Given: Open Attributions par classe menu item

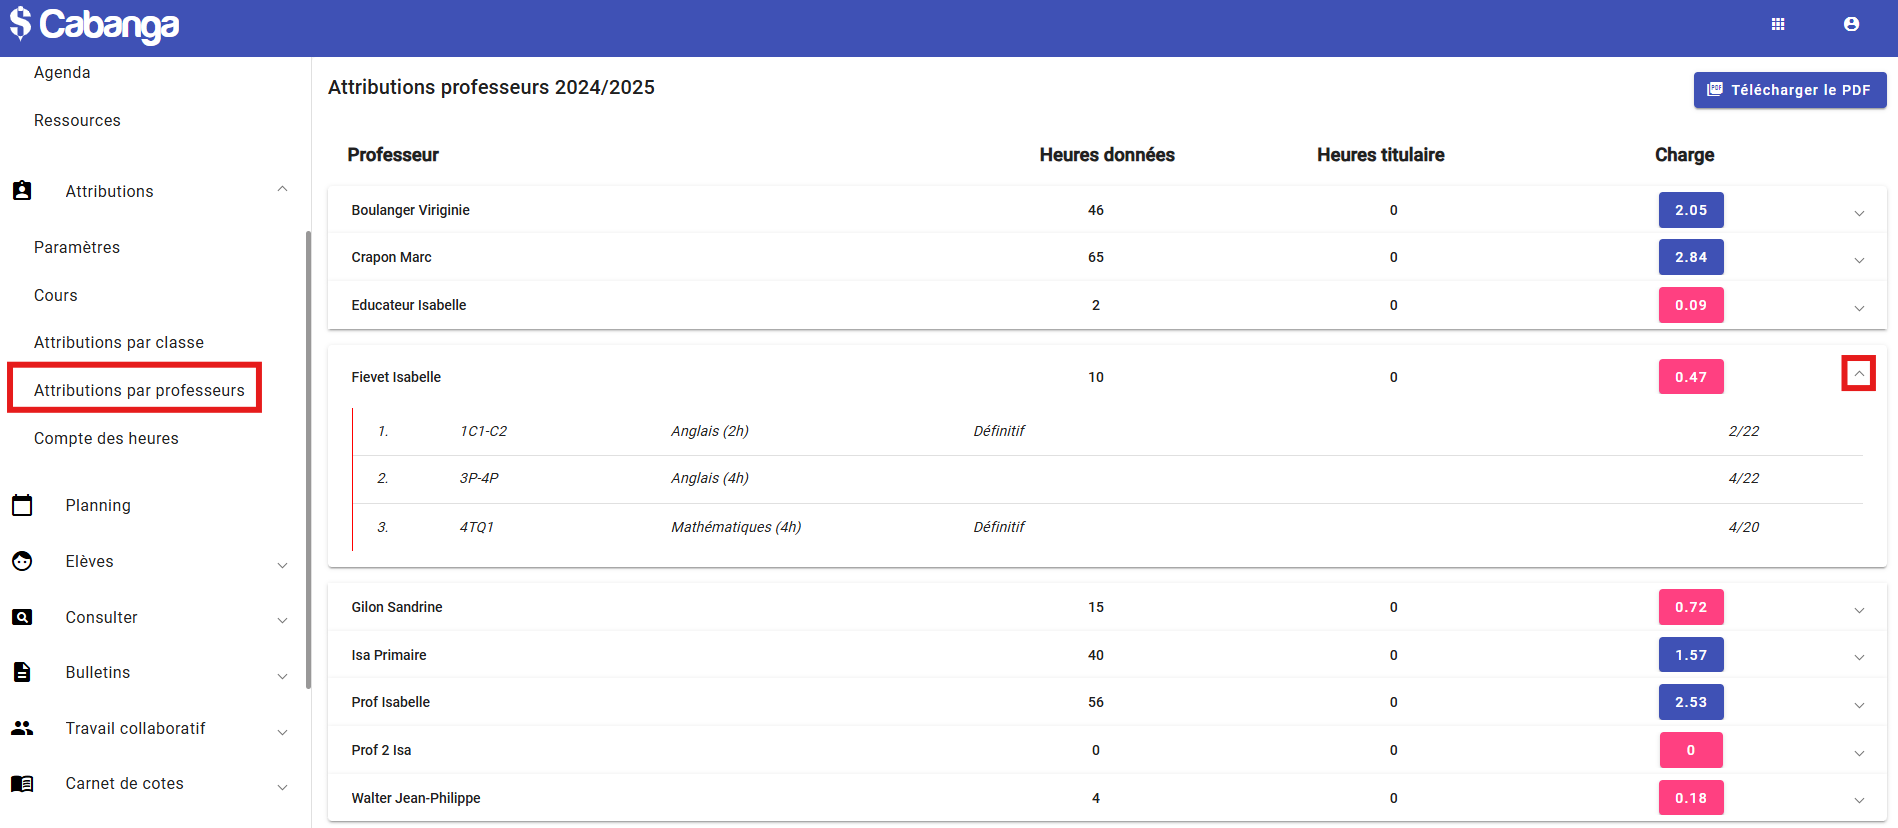Looking at the screenshot, I should 119,342.
